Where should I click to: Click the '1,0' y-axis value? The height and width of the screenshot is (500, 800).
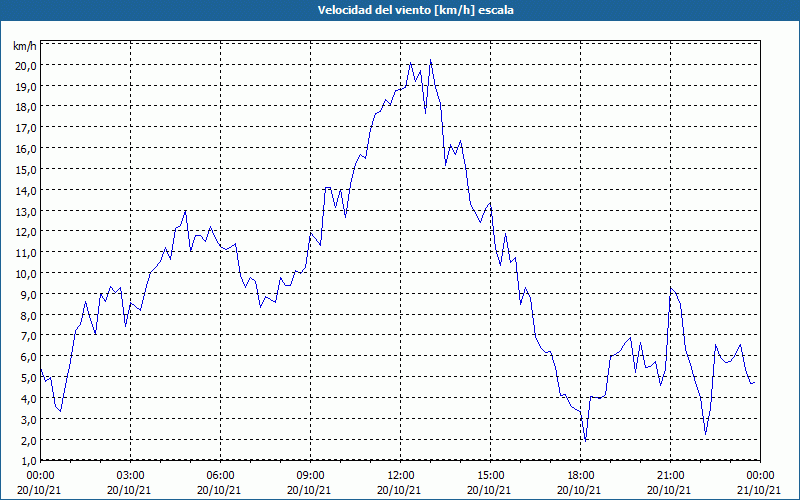[x=29, y=461]
